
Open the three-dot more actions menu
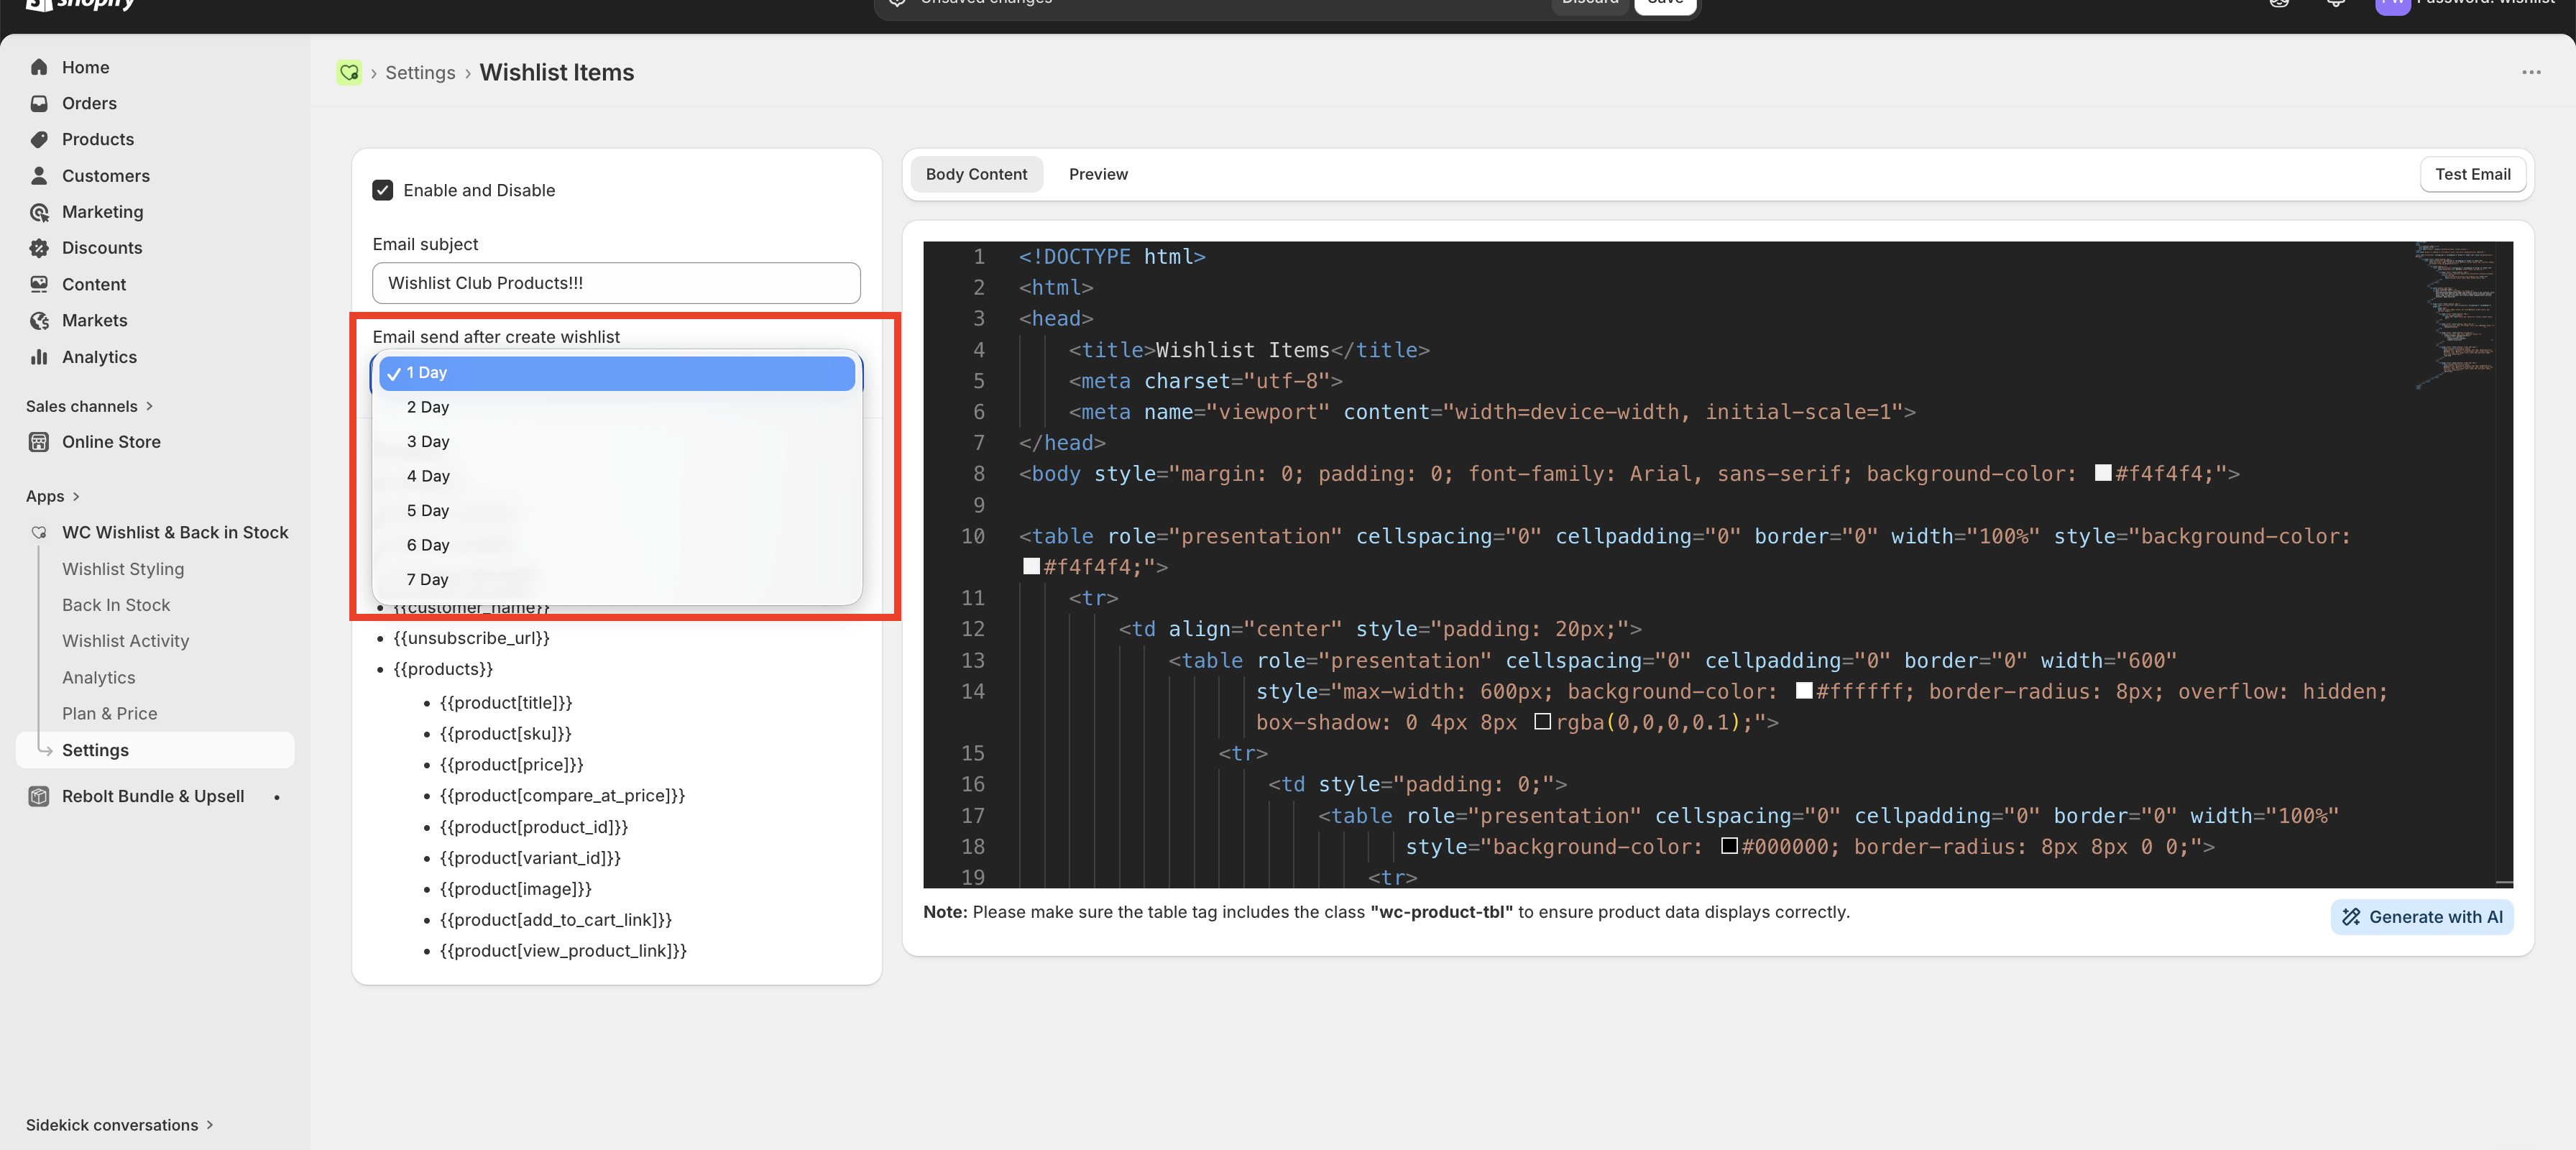[x=2531, y=72]
